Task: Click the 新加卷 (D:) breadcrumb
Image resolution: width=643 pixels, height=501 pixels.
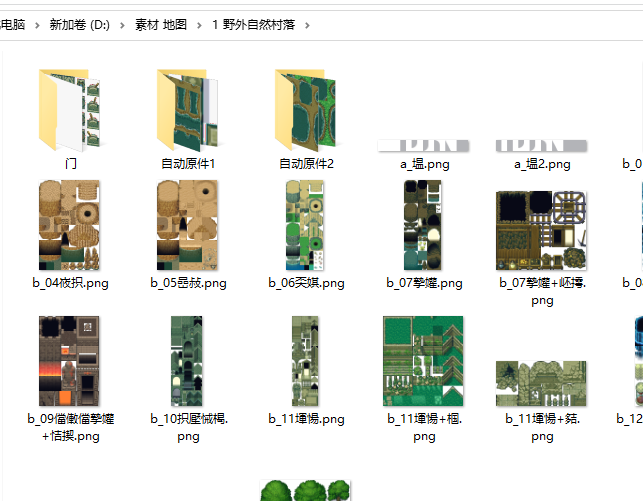Action: [x=80, y=25]
